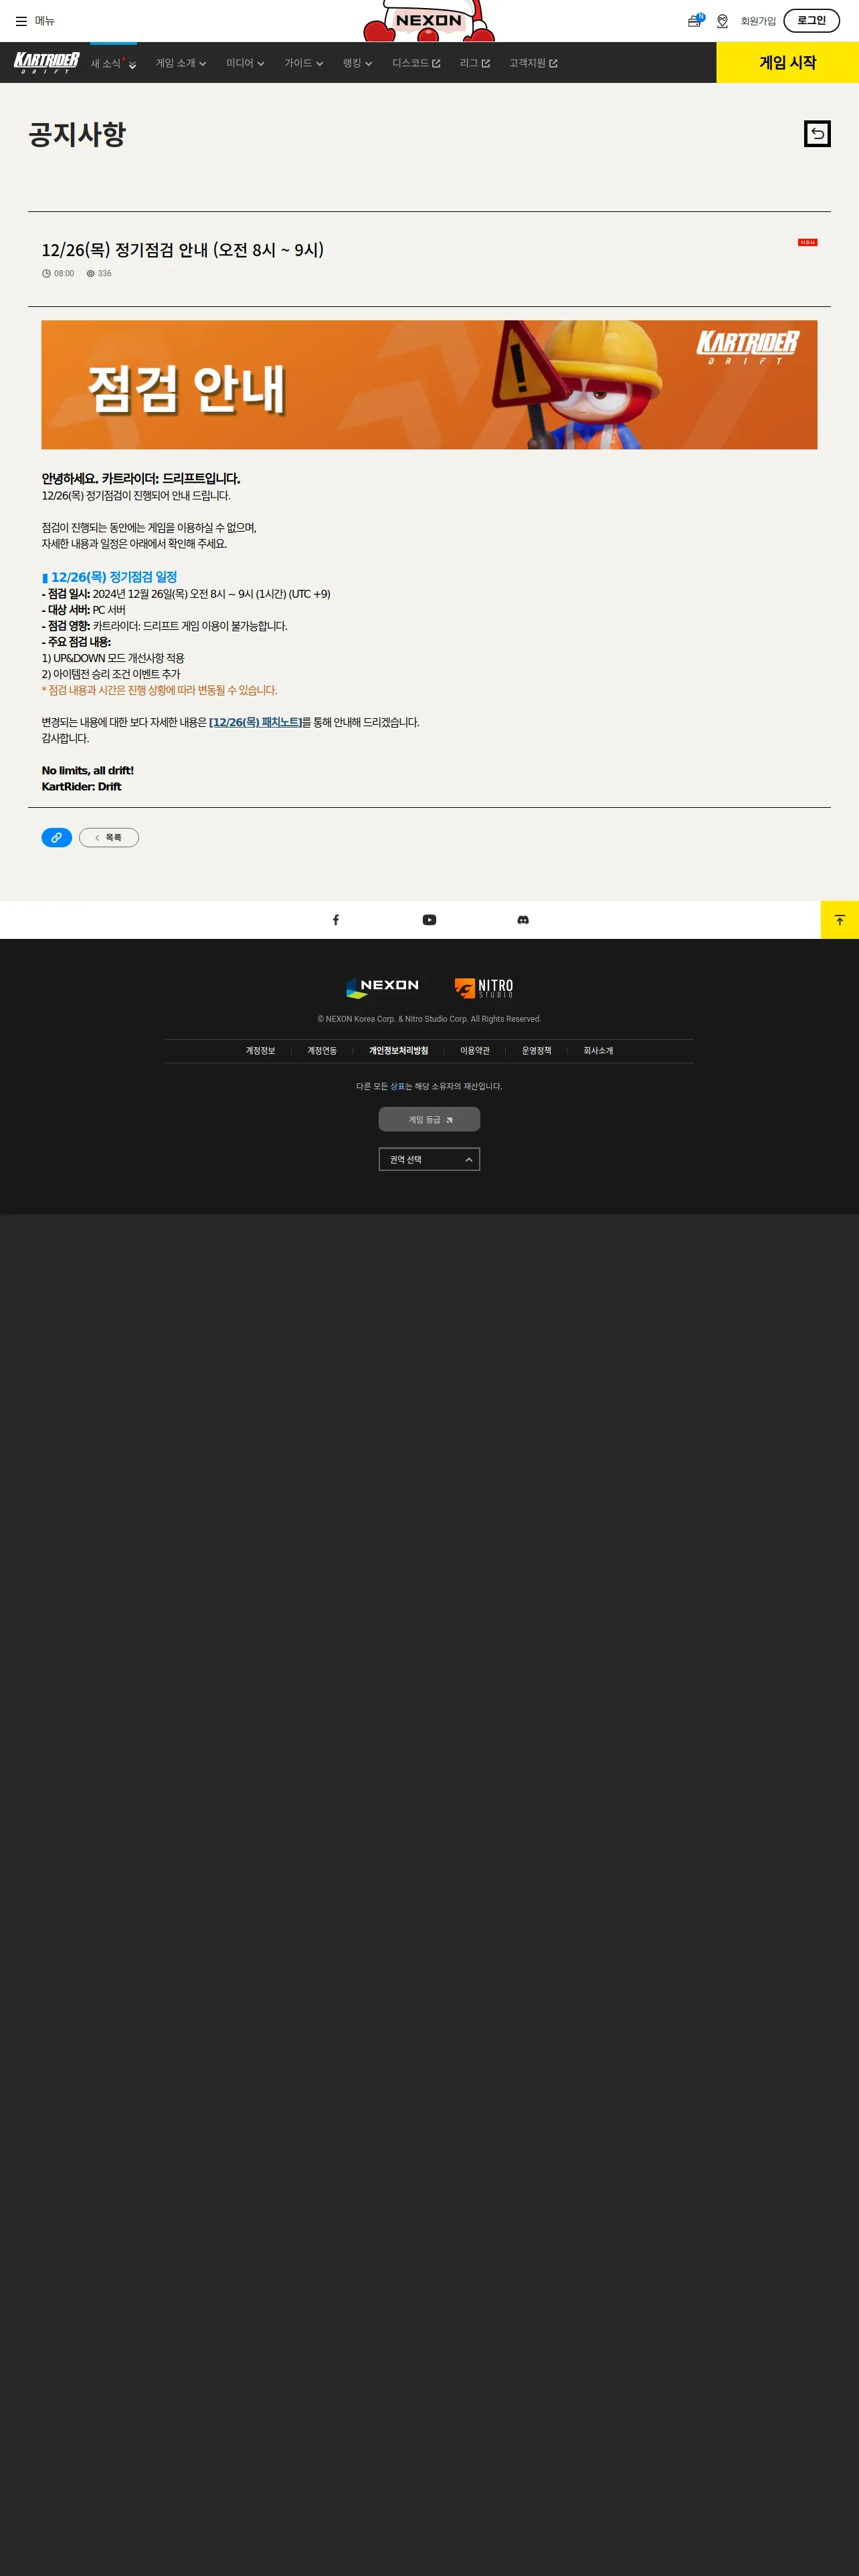
Task: Open the Facebook icon
Action: [x=336, y=920]
